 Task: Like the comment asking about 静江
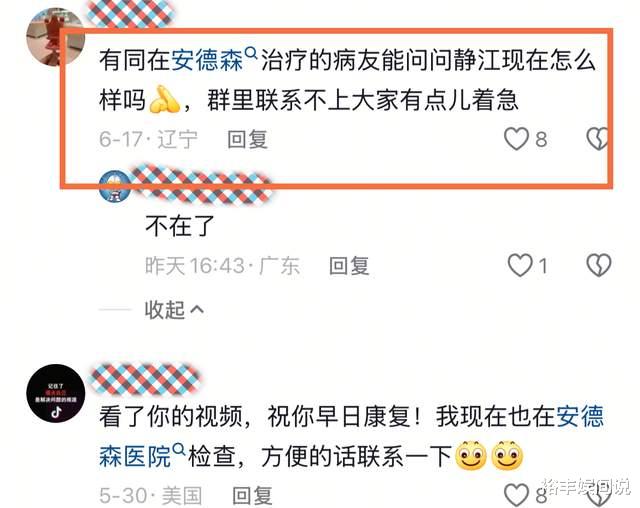(x=516, y=139)
